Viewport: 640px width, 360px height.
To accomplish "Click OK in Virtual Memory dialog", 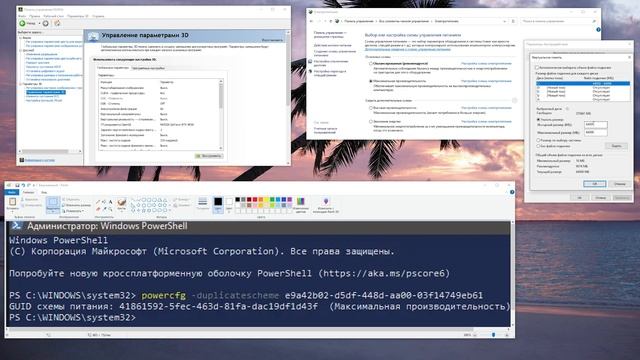I will (x=594, y=184).
